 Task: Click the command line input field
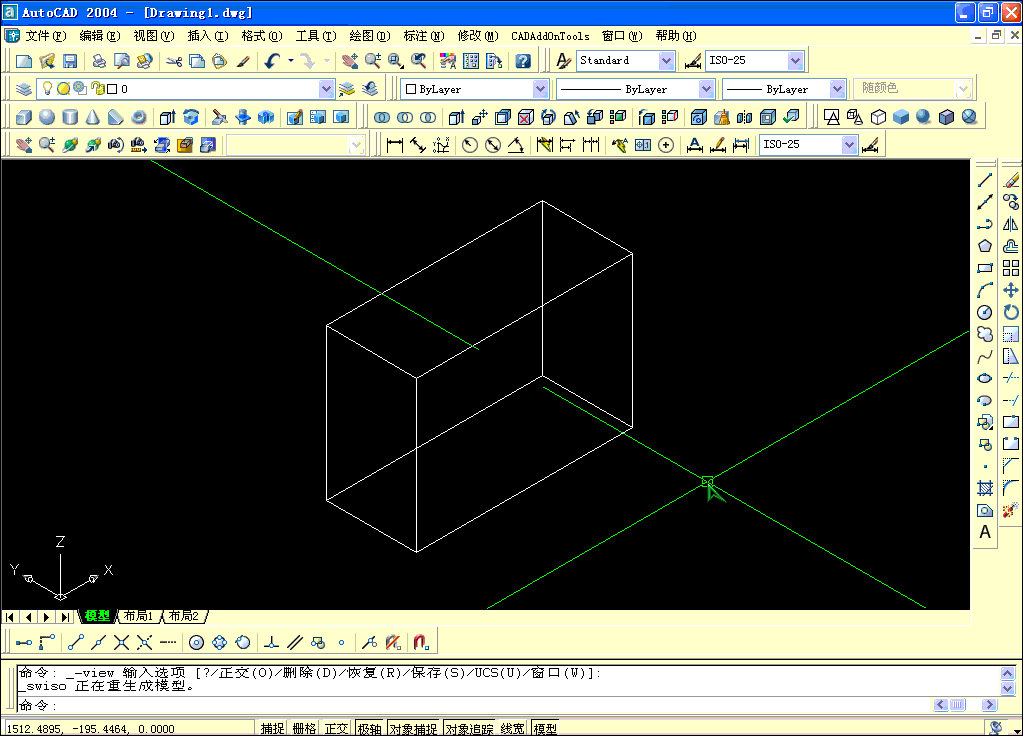(x=475, y=705)
